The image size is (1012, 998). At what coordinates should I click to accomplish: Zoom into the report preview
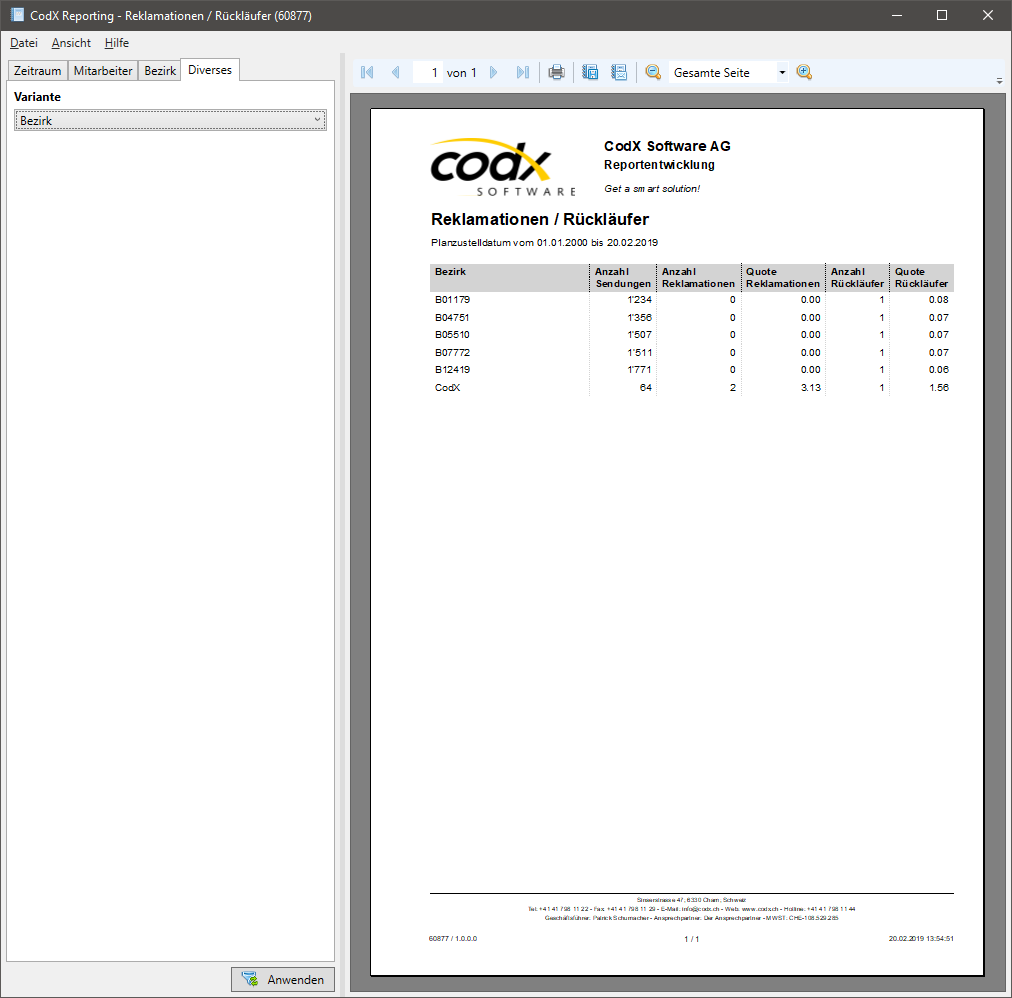tap(804, 72)
